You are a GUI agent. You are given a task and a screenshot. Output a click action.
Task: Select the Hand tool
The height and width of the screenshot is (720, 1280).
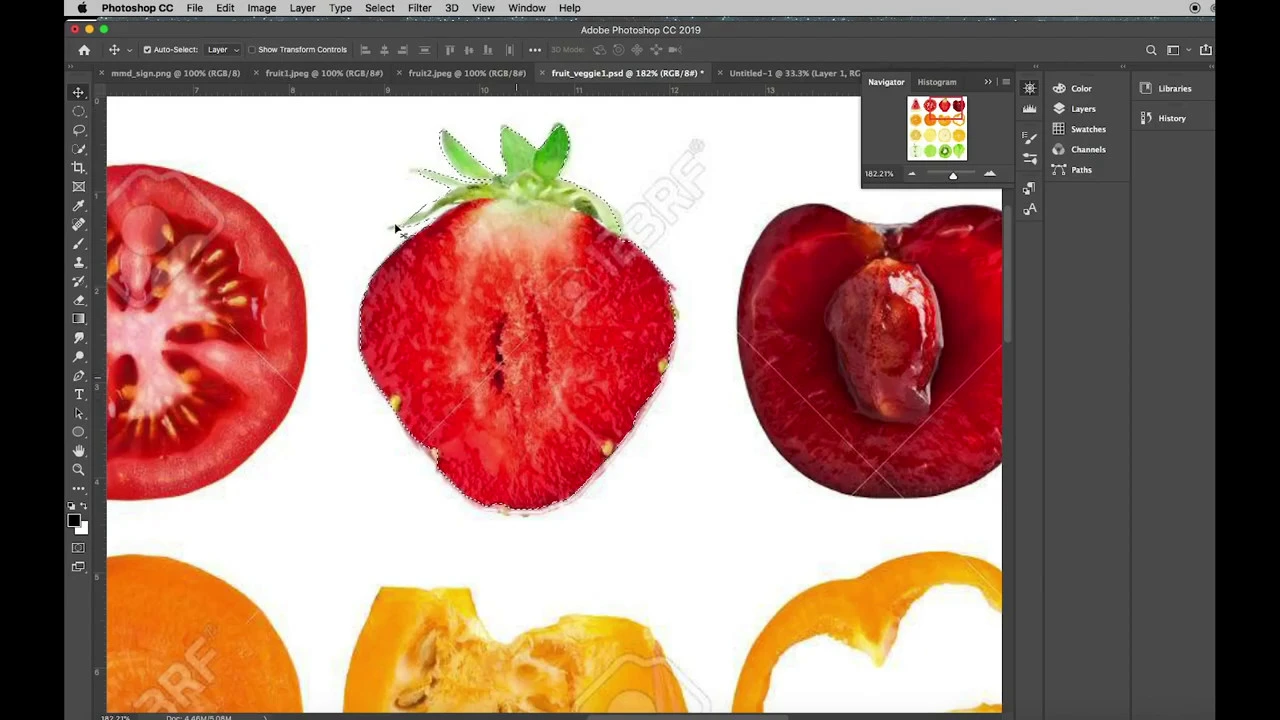(x=78, y=451)
